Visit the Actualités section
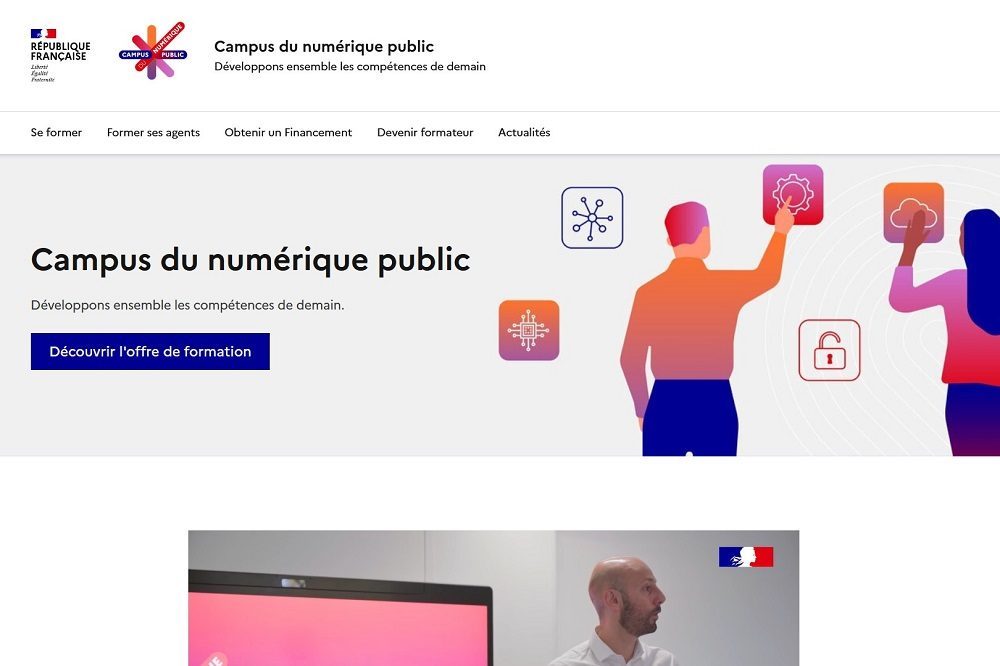 (524, 133)
